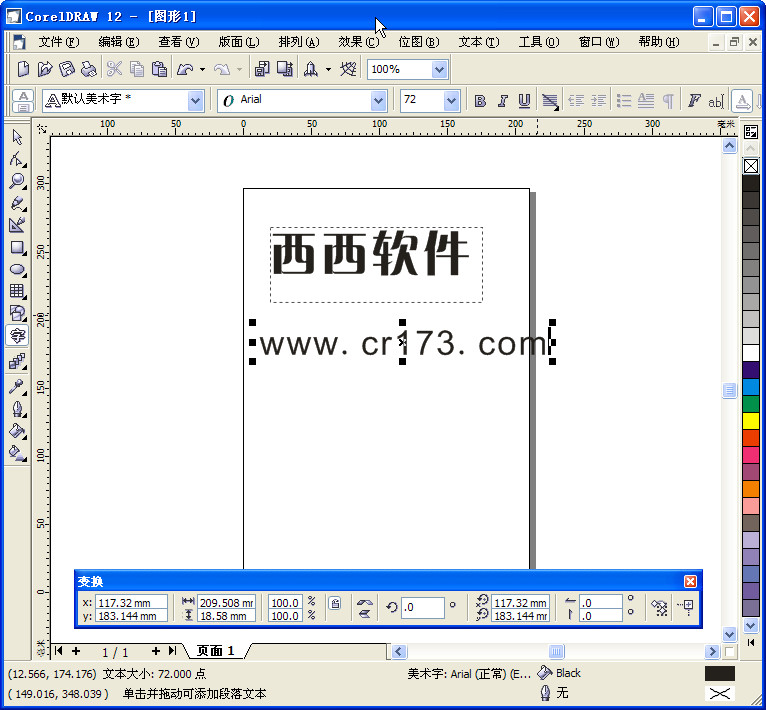
Task: Select the Outline pen tool
Action: pyautogui.click(x=17, y=409)
